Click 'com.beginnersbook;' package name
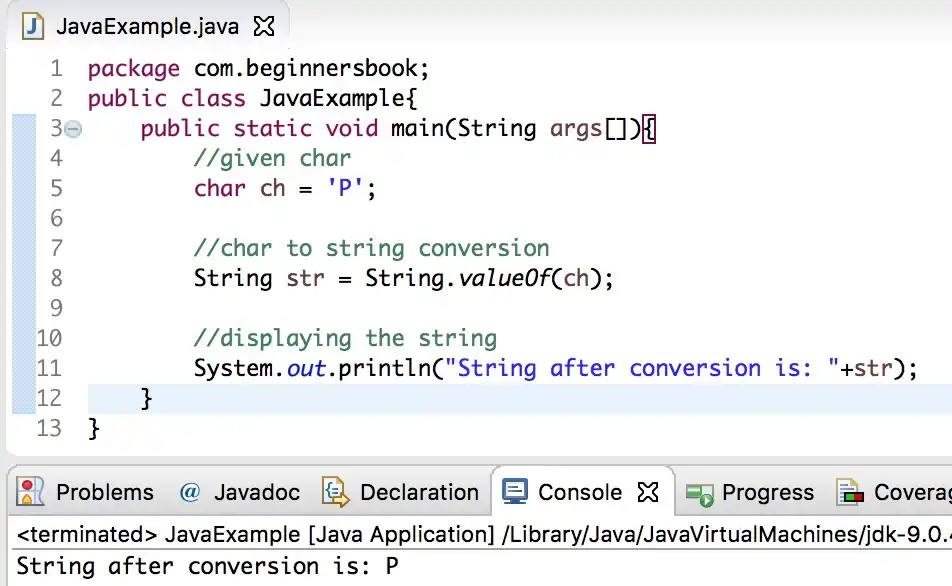The width and height of the screenshot is (952, 586). 311,69
